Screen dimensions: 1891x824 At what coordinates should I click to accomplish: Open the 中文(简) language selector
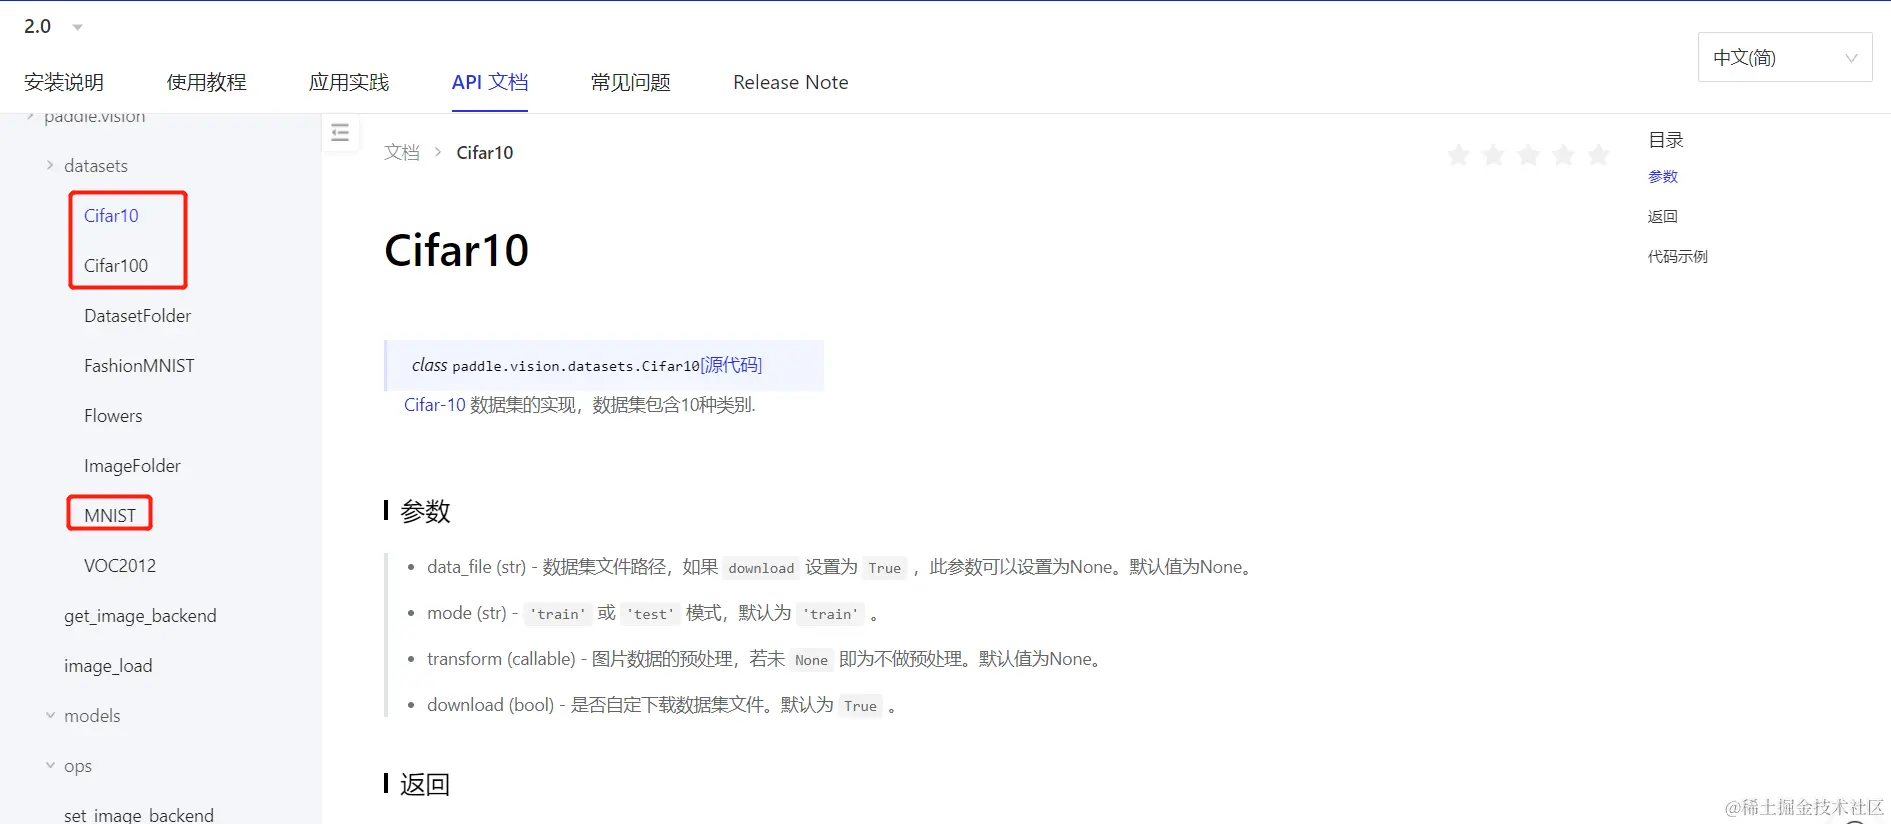1785,57
